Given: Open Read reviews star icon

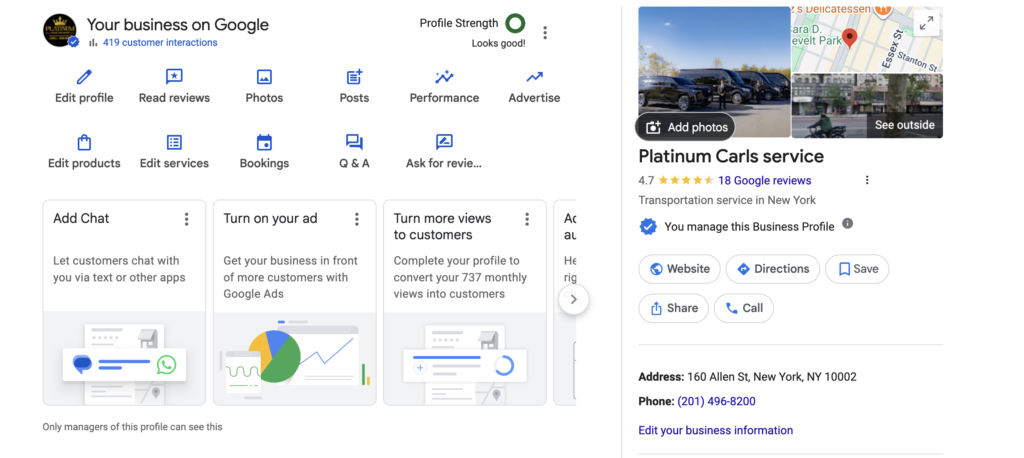Looking at the screenshot, I should 174,78.
